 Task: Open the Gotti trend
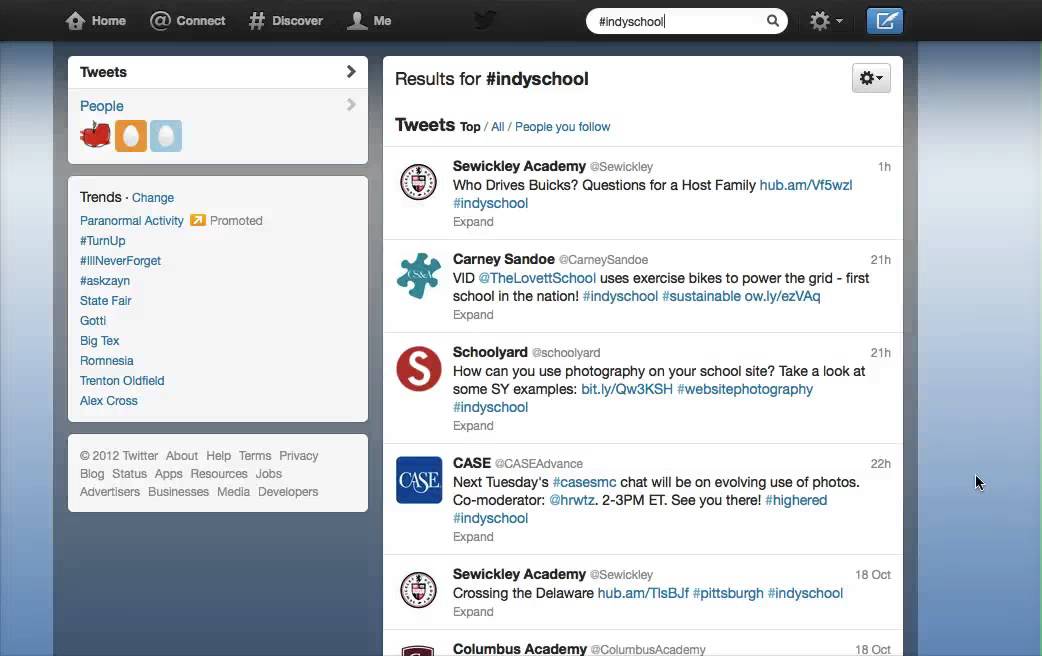coord(93,320)
